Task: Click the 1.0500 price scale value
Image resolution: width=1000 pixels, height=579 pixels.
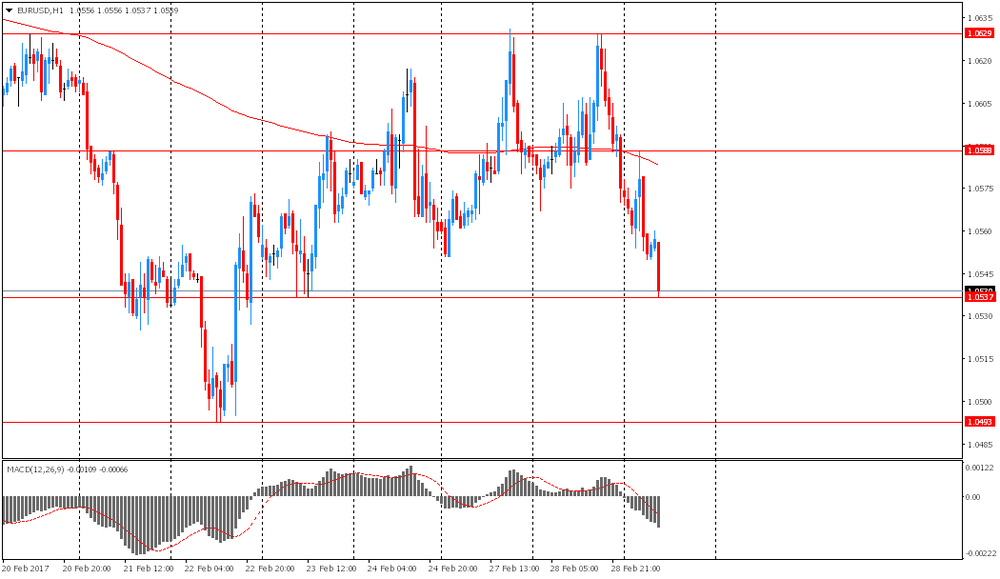Action: pyautogui.click(x=980, y=402)
